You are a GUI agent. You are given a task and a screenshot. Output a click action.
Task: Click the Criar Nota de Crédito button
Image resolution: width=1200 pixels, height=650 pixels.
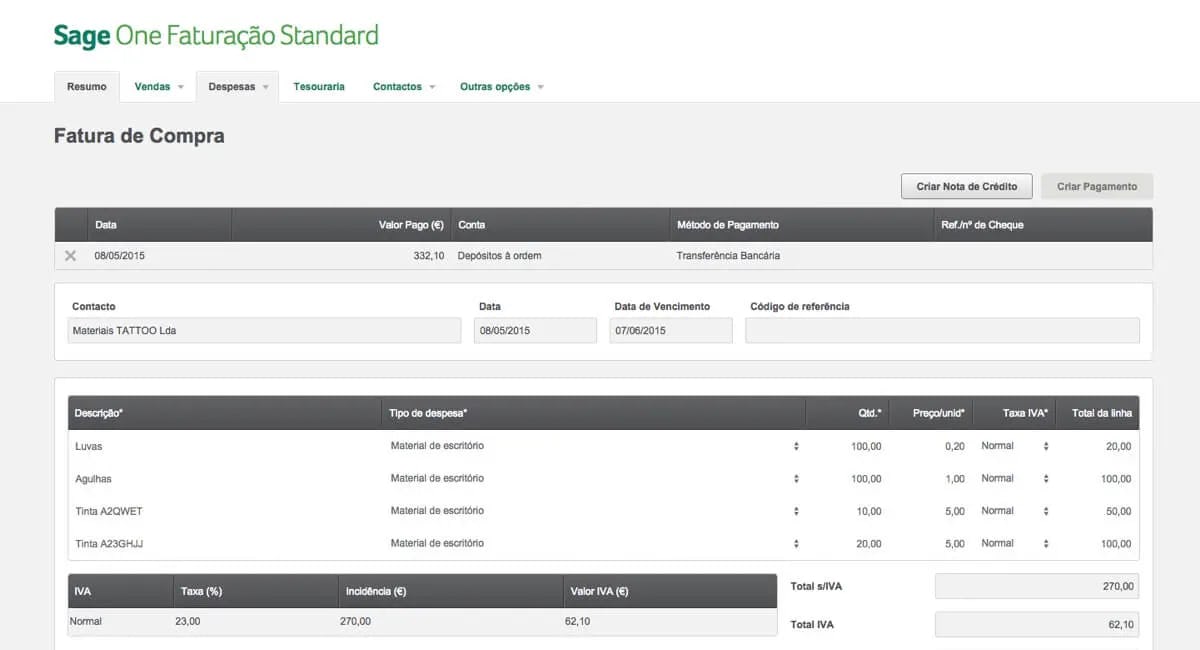[966, 186]
